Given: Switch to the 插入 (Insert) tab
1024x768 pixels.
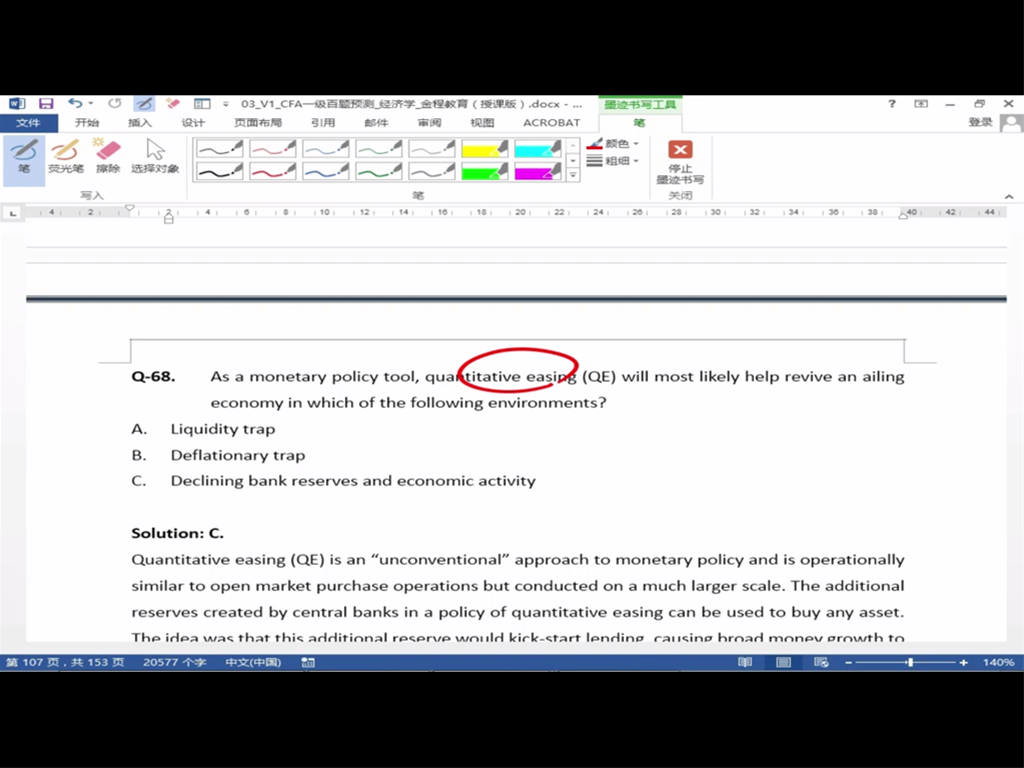Looking at the screenshot, I should click(x=139, y=123).
